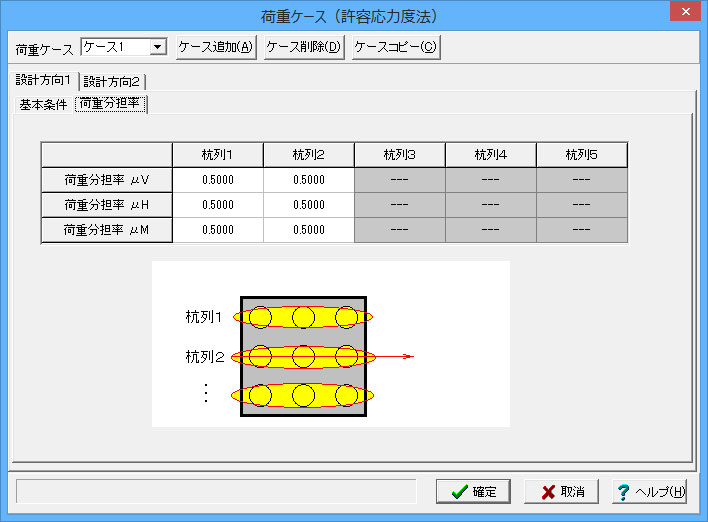Open the 基本条件 sub-tab
This screenshot has width=708, height=522.
tap(43, 105)
